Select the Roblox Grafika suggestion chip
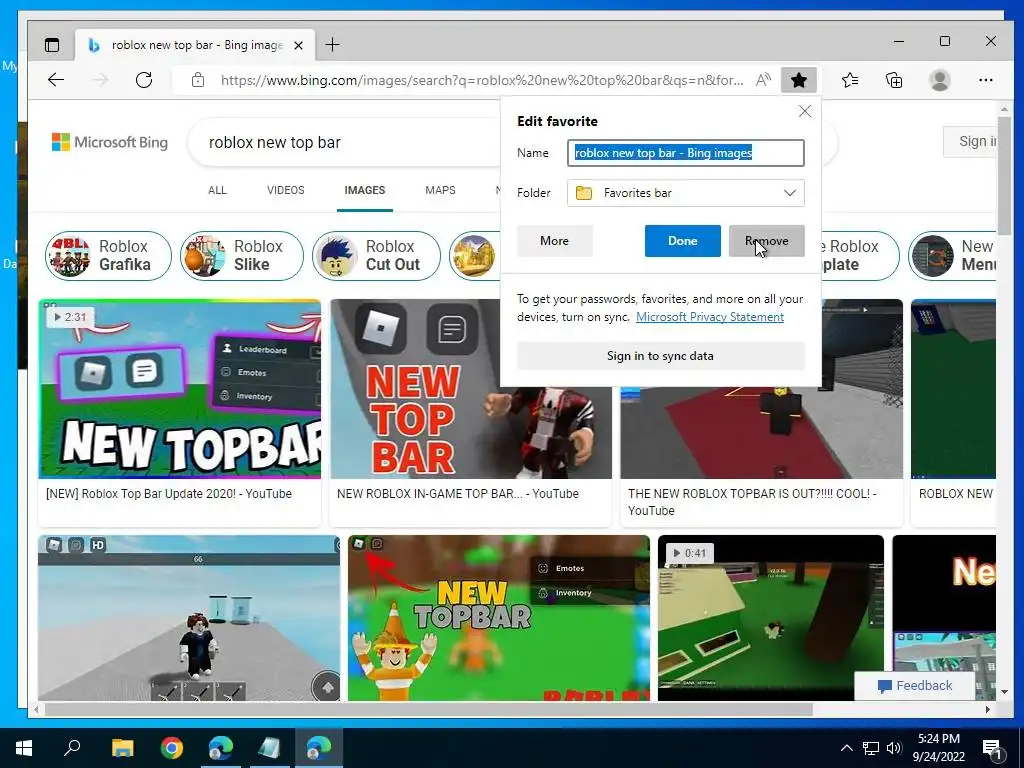 [x=108, y=255]
